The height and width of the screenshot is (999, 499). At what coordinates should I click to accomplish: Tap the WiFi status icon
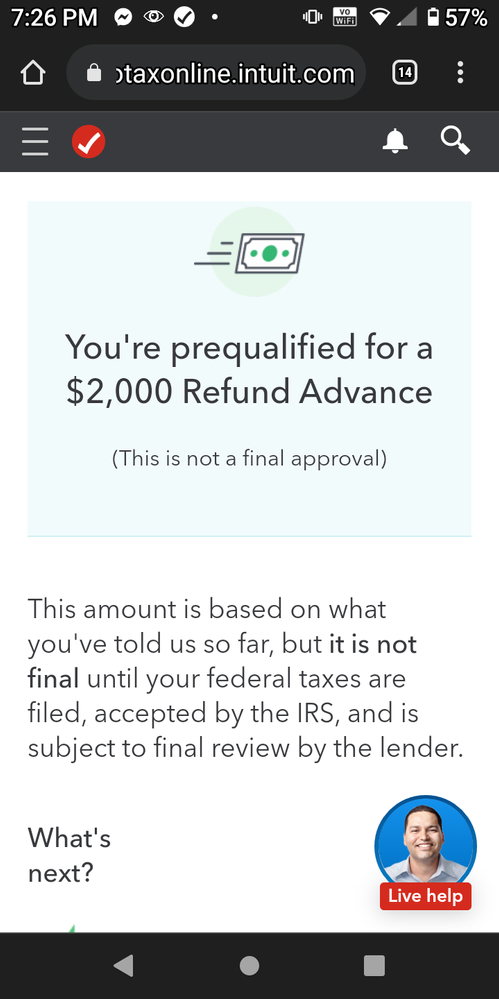click(379, 18)
